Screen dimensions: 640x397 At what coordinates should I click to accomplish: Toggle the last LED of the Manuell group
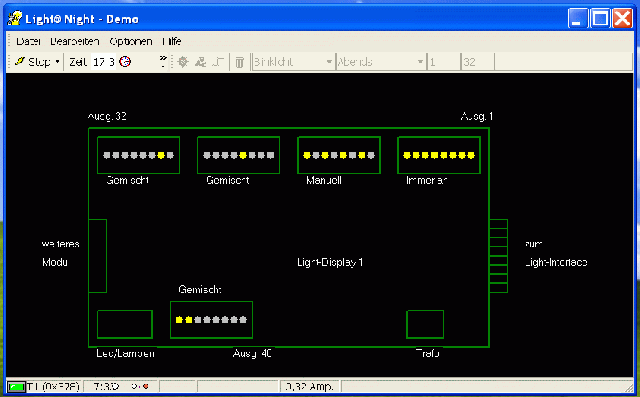click(x=371, y=155)
